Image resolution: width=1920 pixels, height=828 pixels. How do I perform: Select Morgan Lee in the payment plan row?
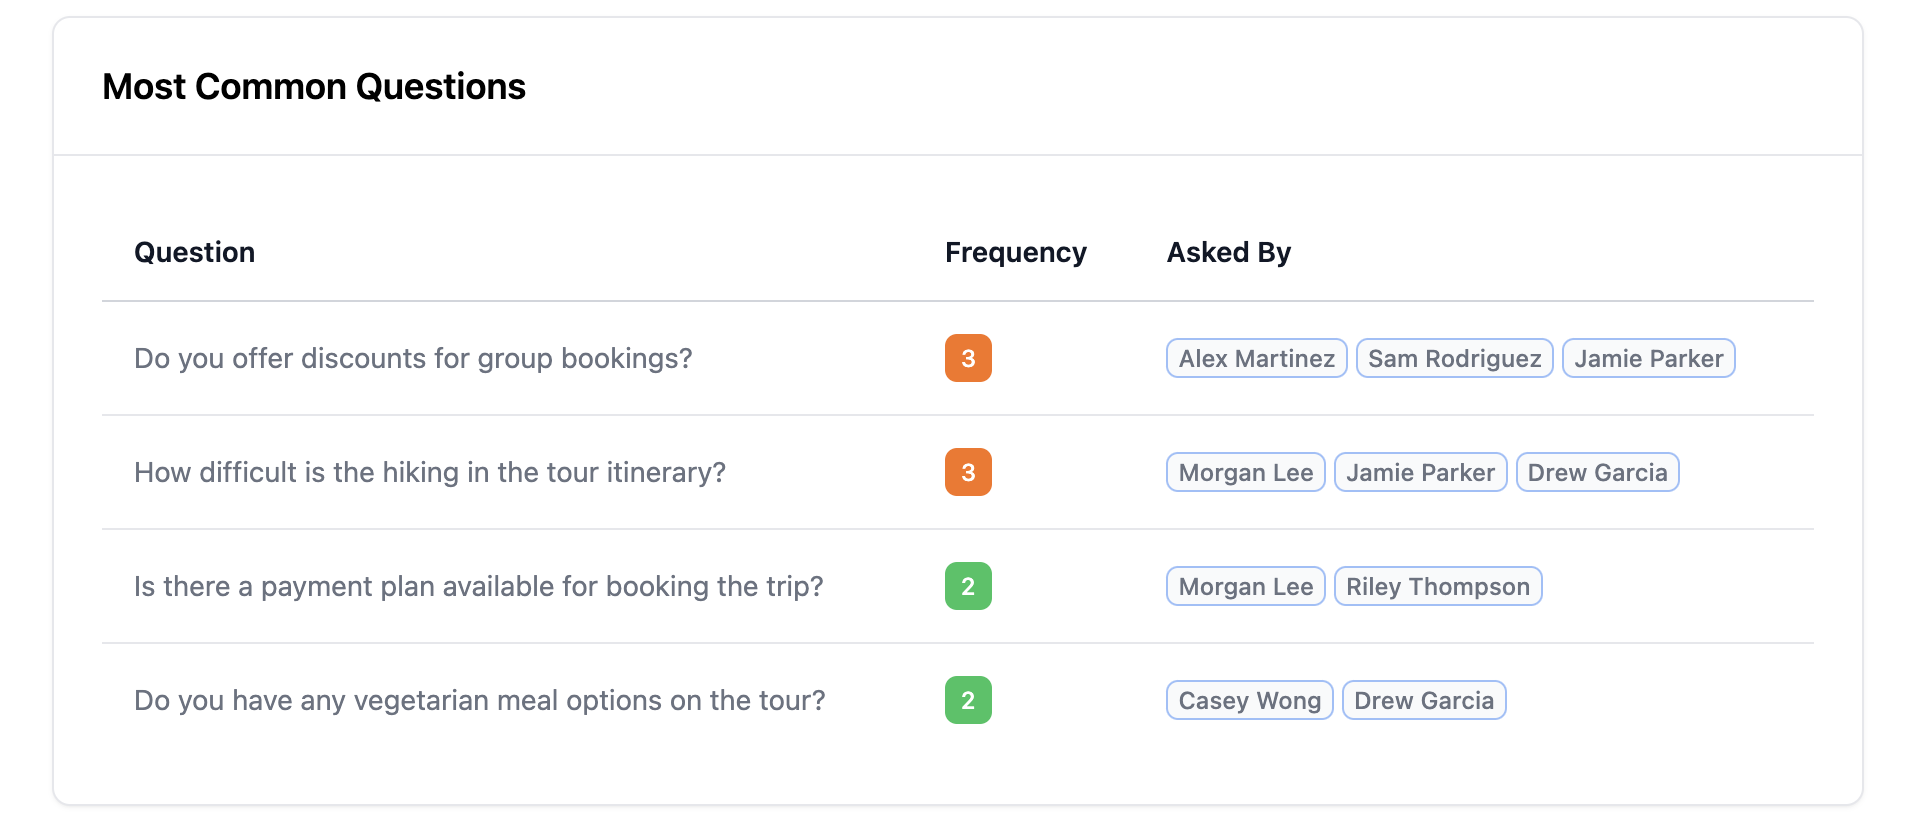(1245, 586)
